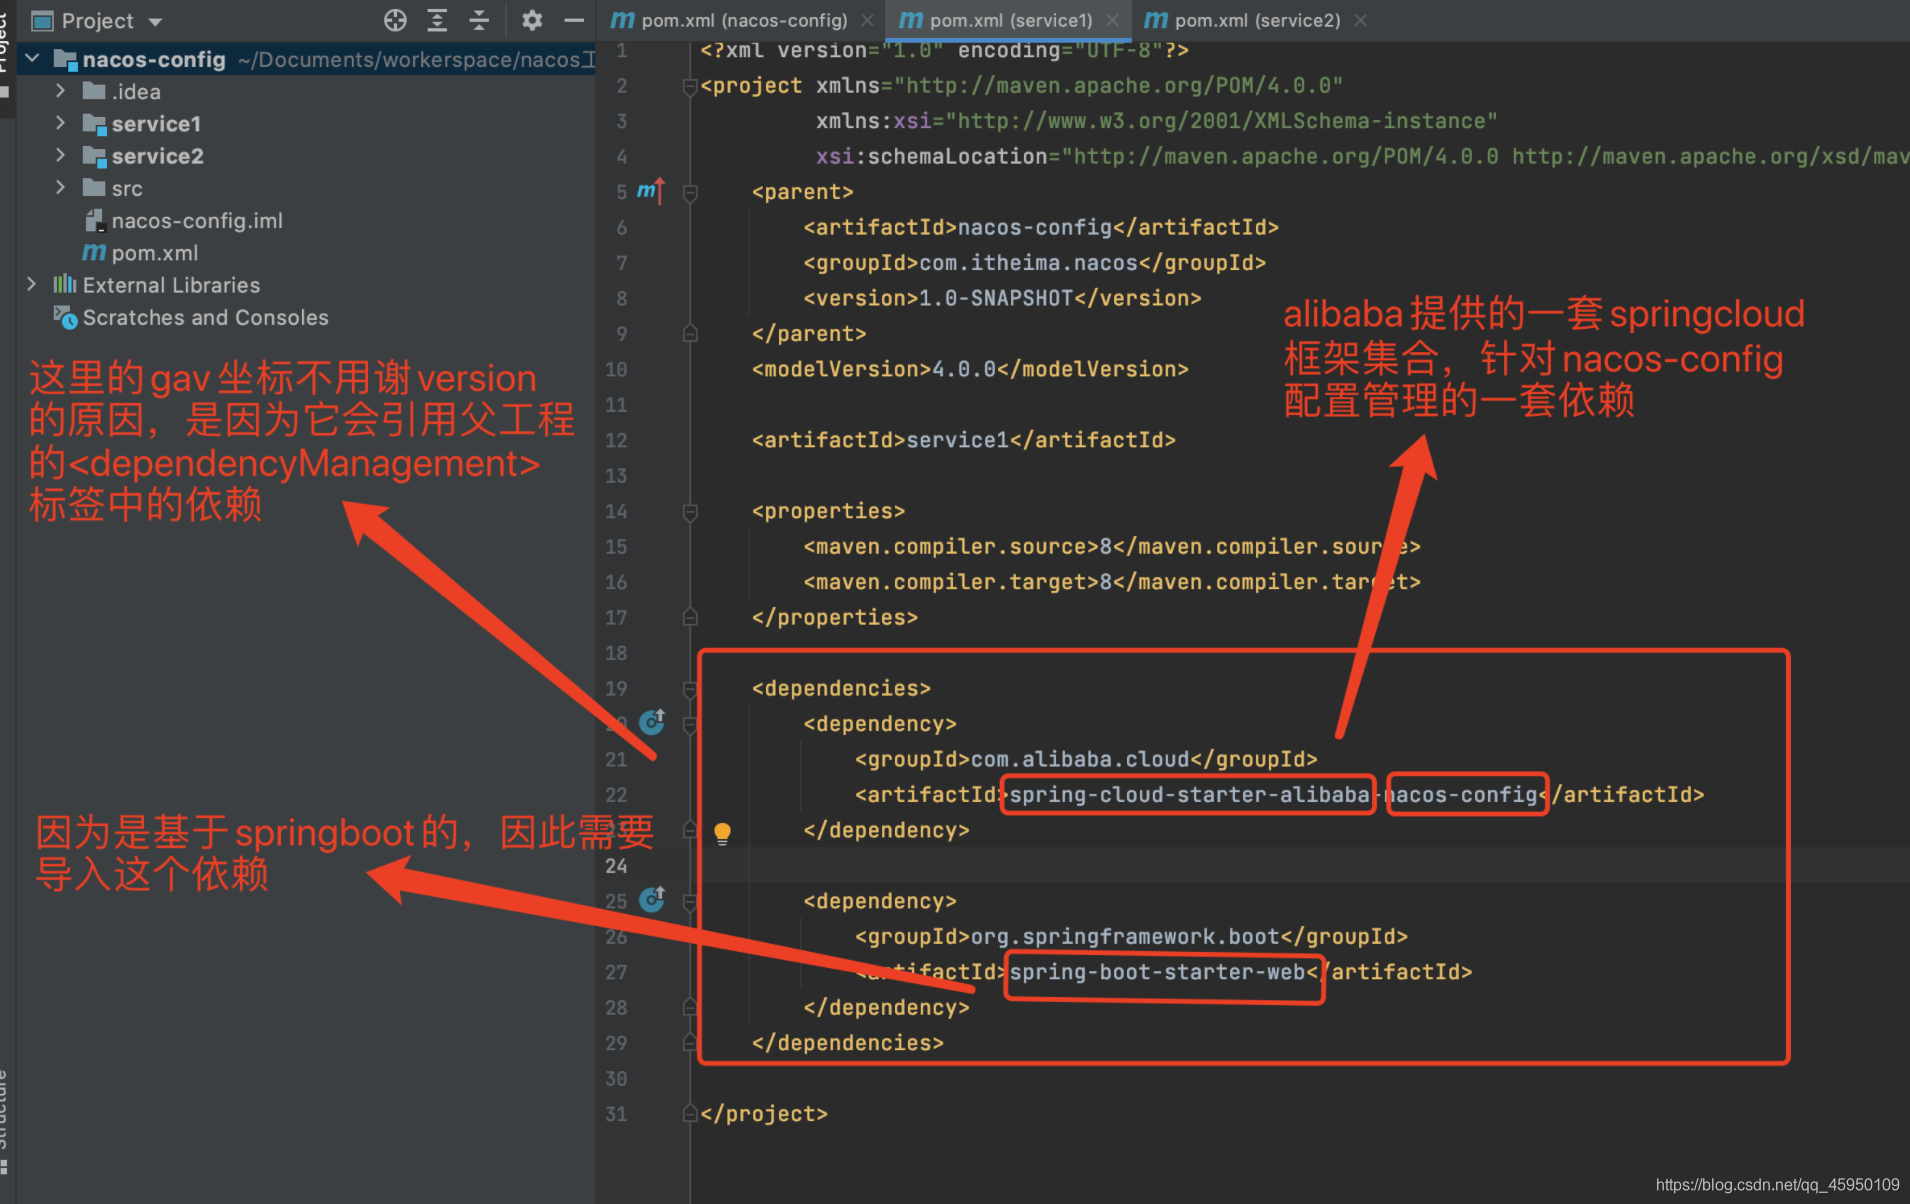Select Scratches and Consoles node
The image size is (1910, 1204).
coord(205,317)
